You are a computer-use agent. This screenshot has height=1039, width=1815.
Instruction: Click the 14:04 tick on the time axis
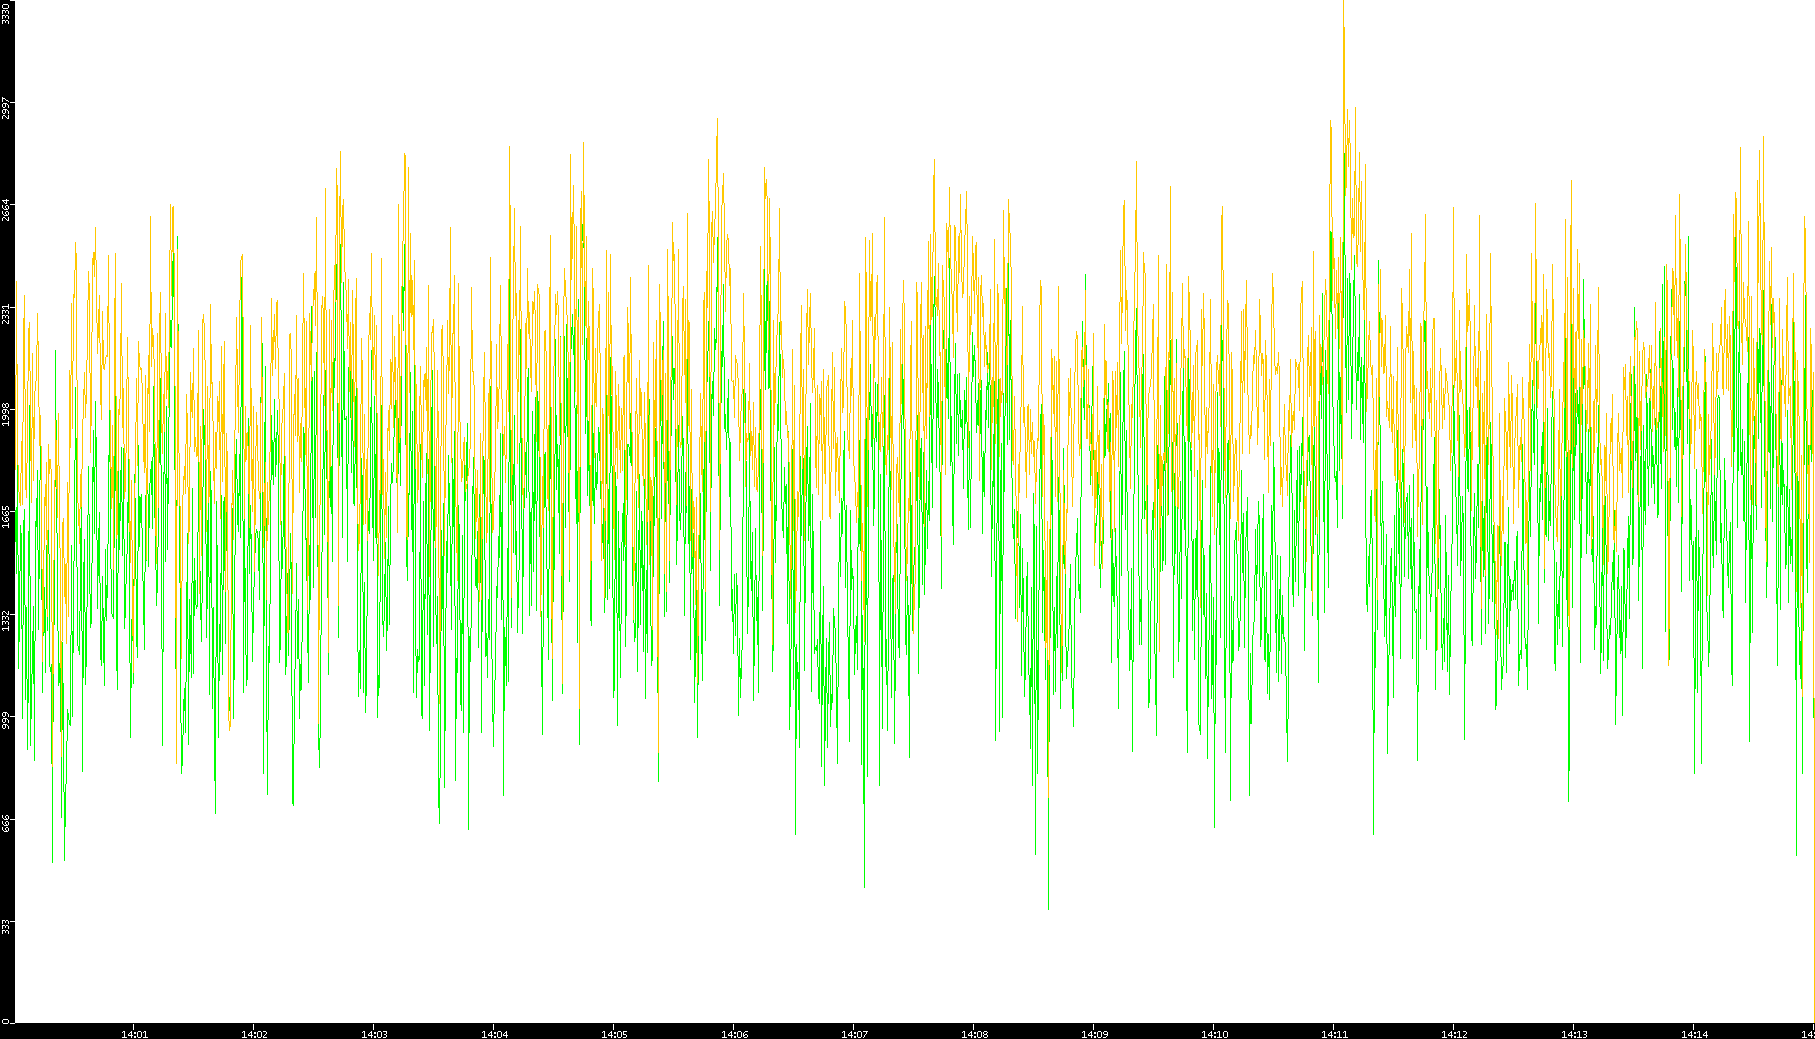(x=494, y=1034)
